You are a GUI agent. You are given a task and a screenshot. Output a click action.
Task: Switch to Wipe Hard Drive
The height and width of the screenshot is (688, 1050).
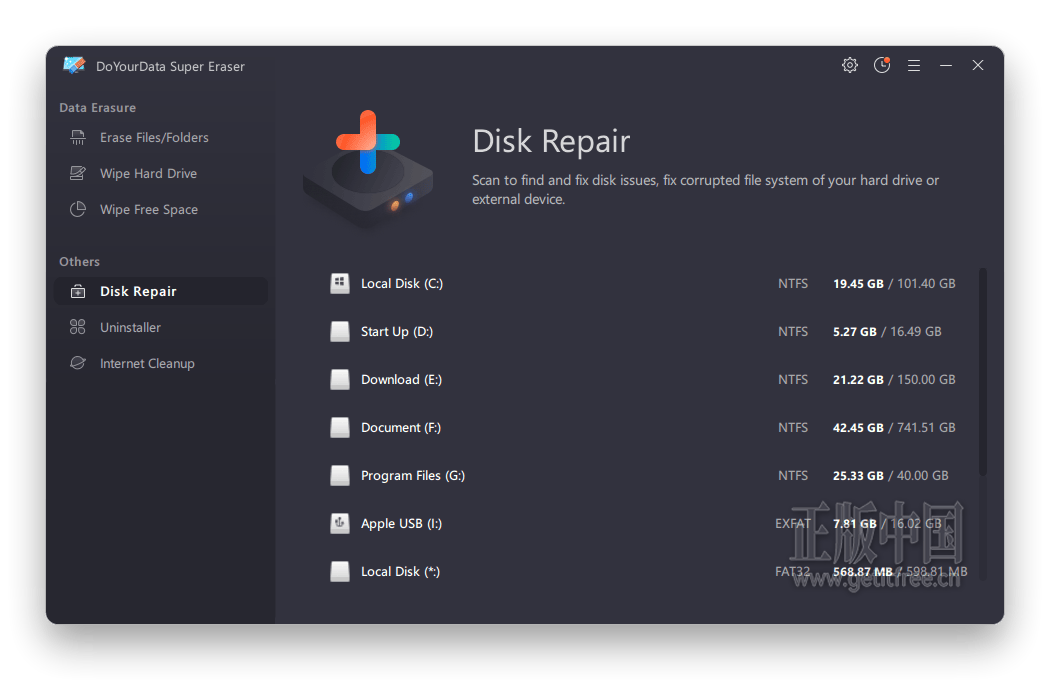pyautogui.click(x=161, y=174)
